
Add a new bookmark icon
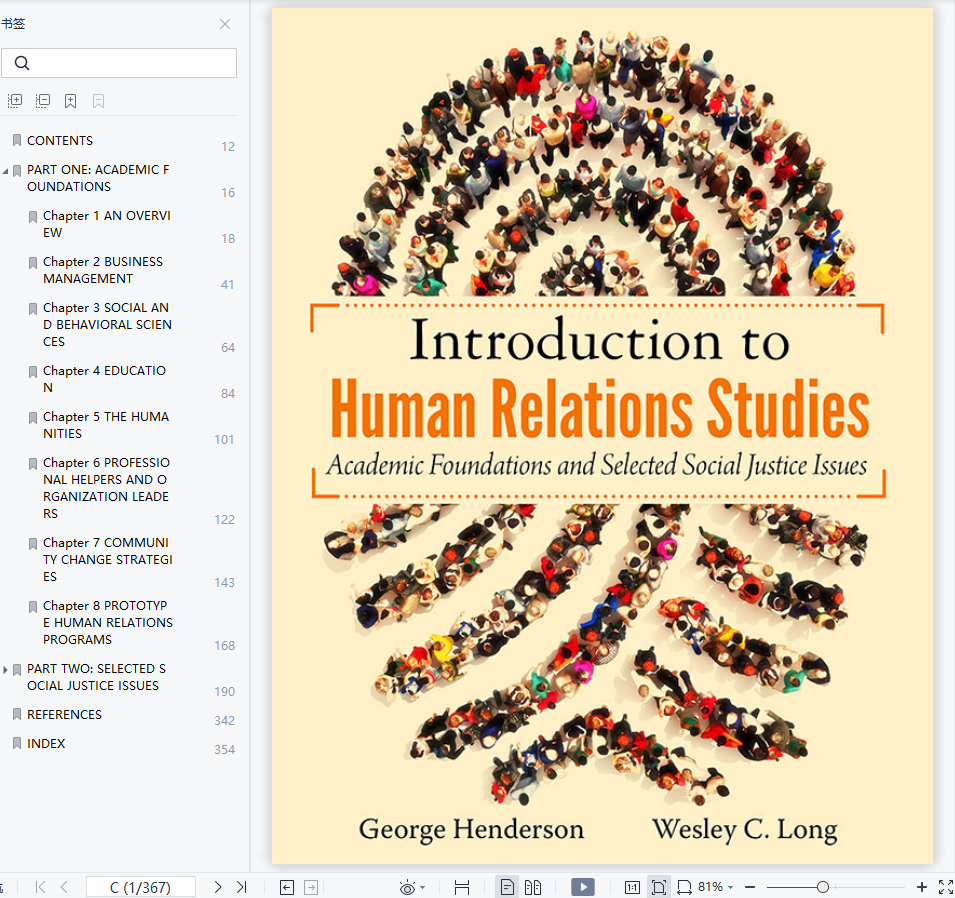(x=71, y=101)
